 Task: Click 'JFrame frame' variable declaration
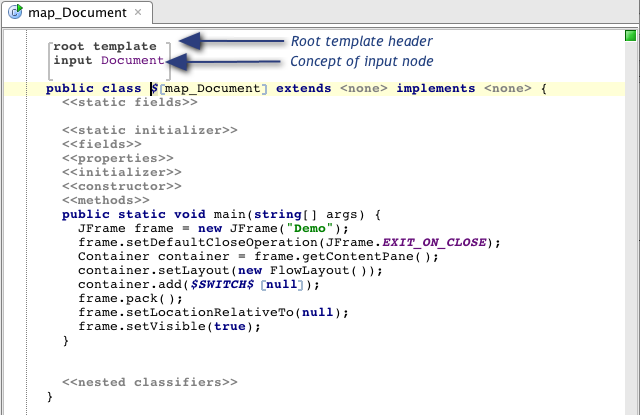pyautogui.click(x=126, y=228)
